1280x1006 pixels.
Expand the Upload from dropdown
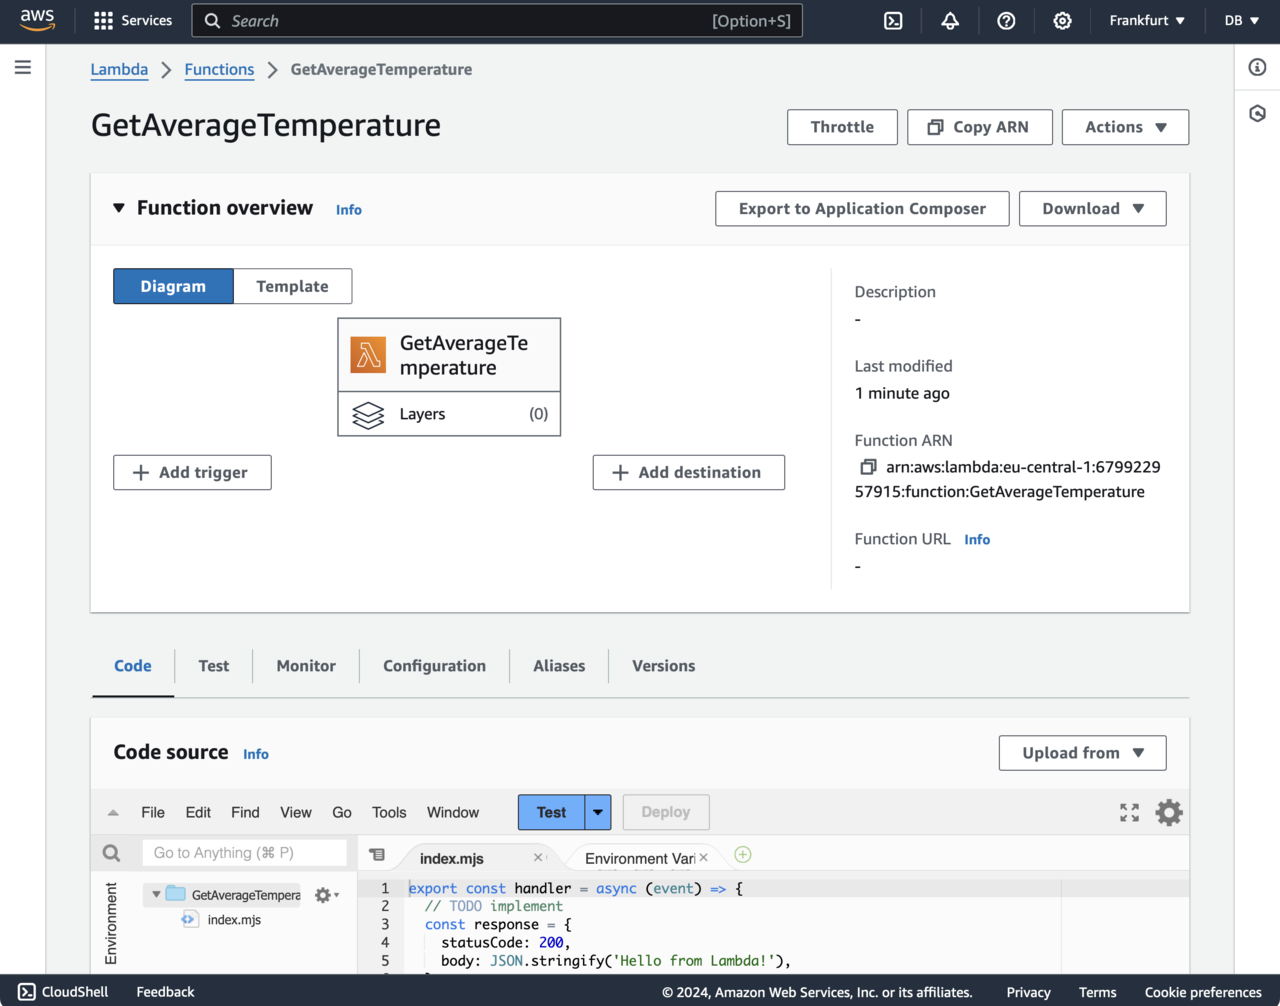point(1082,753)
